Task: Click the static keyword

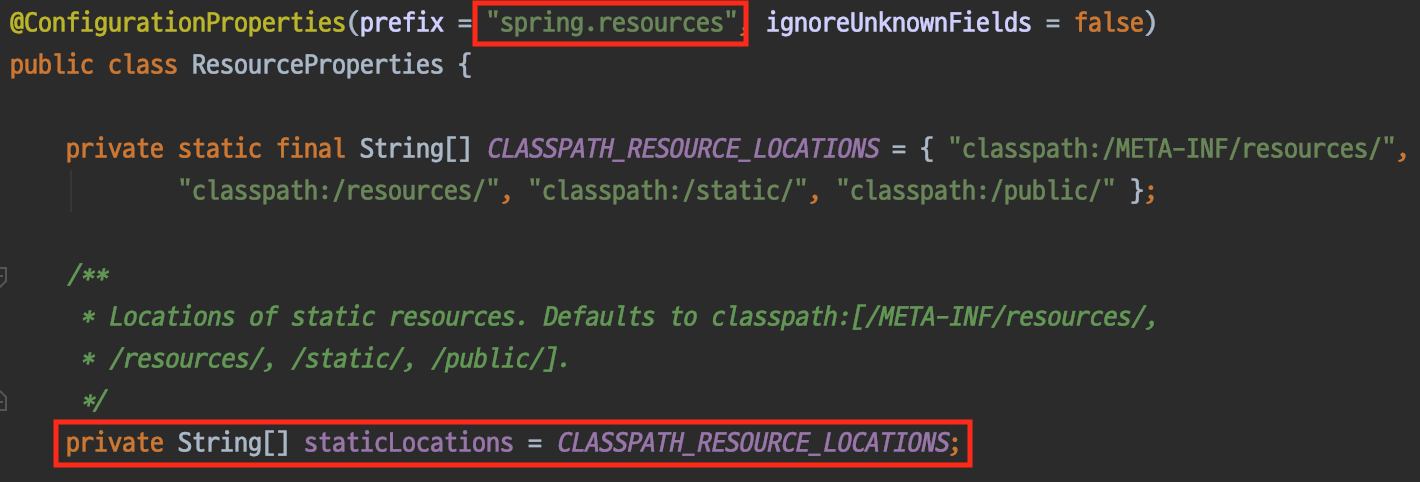Action: [x=219, y=149]
